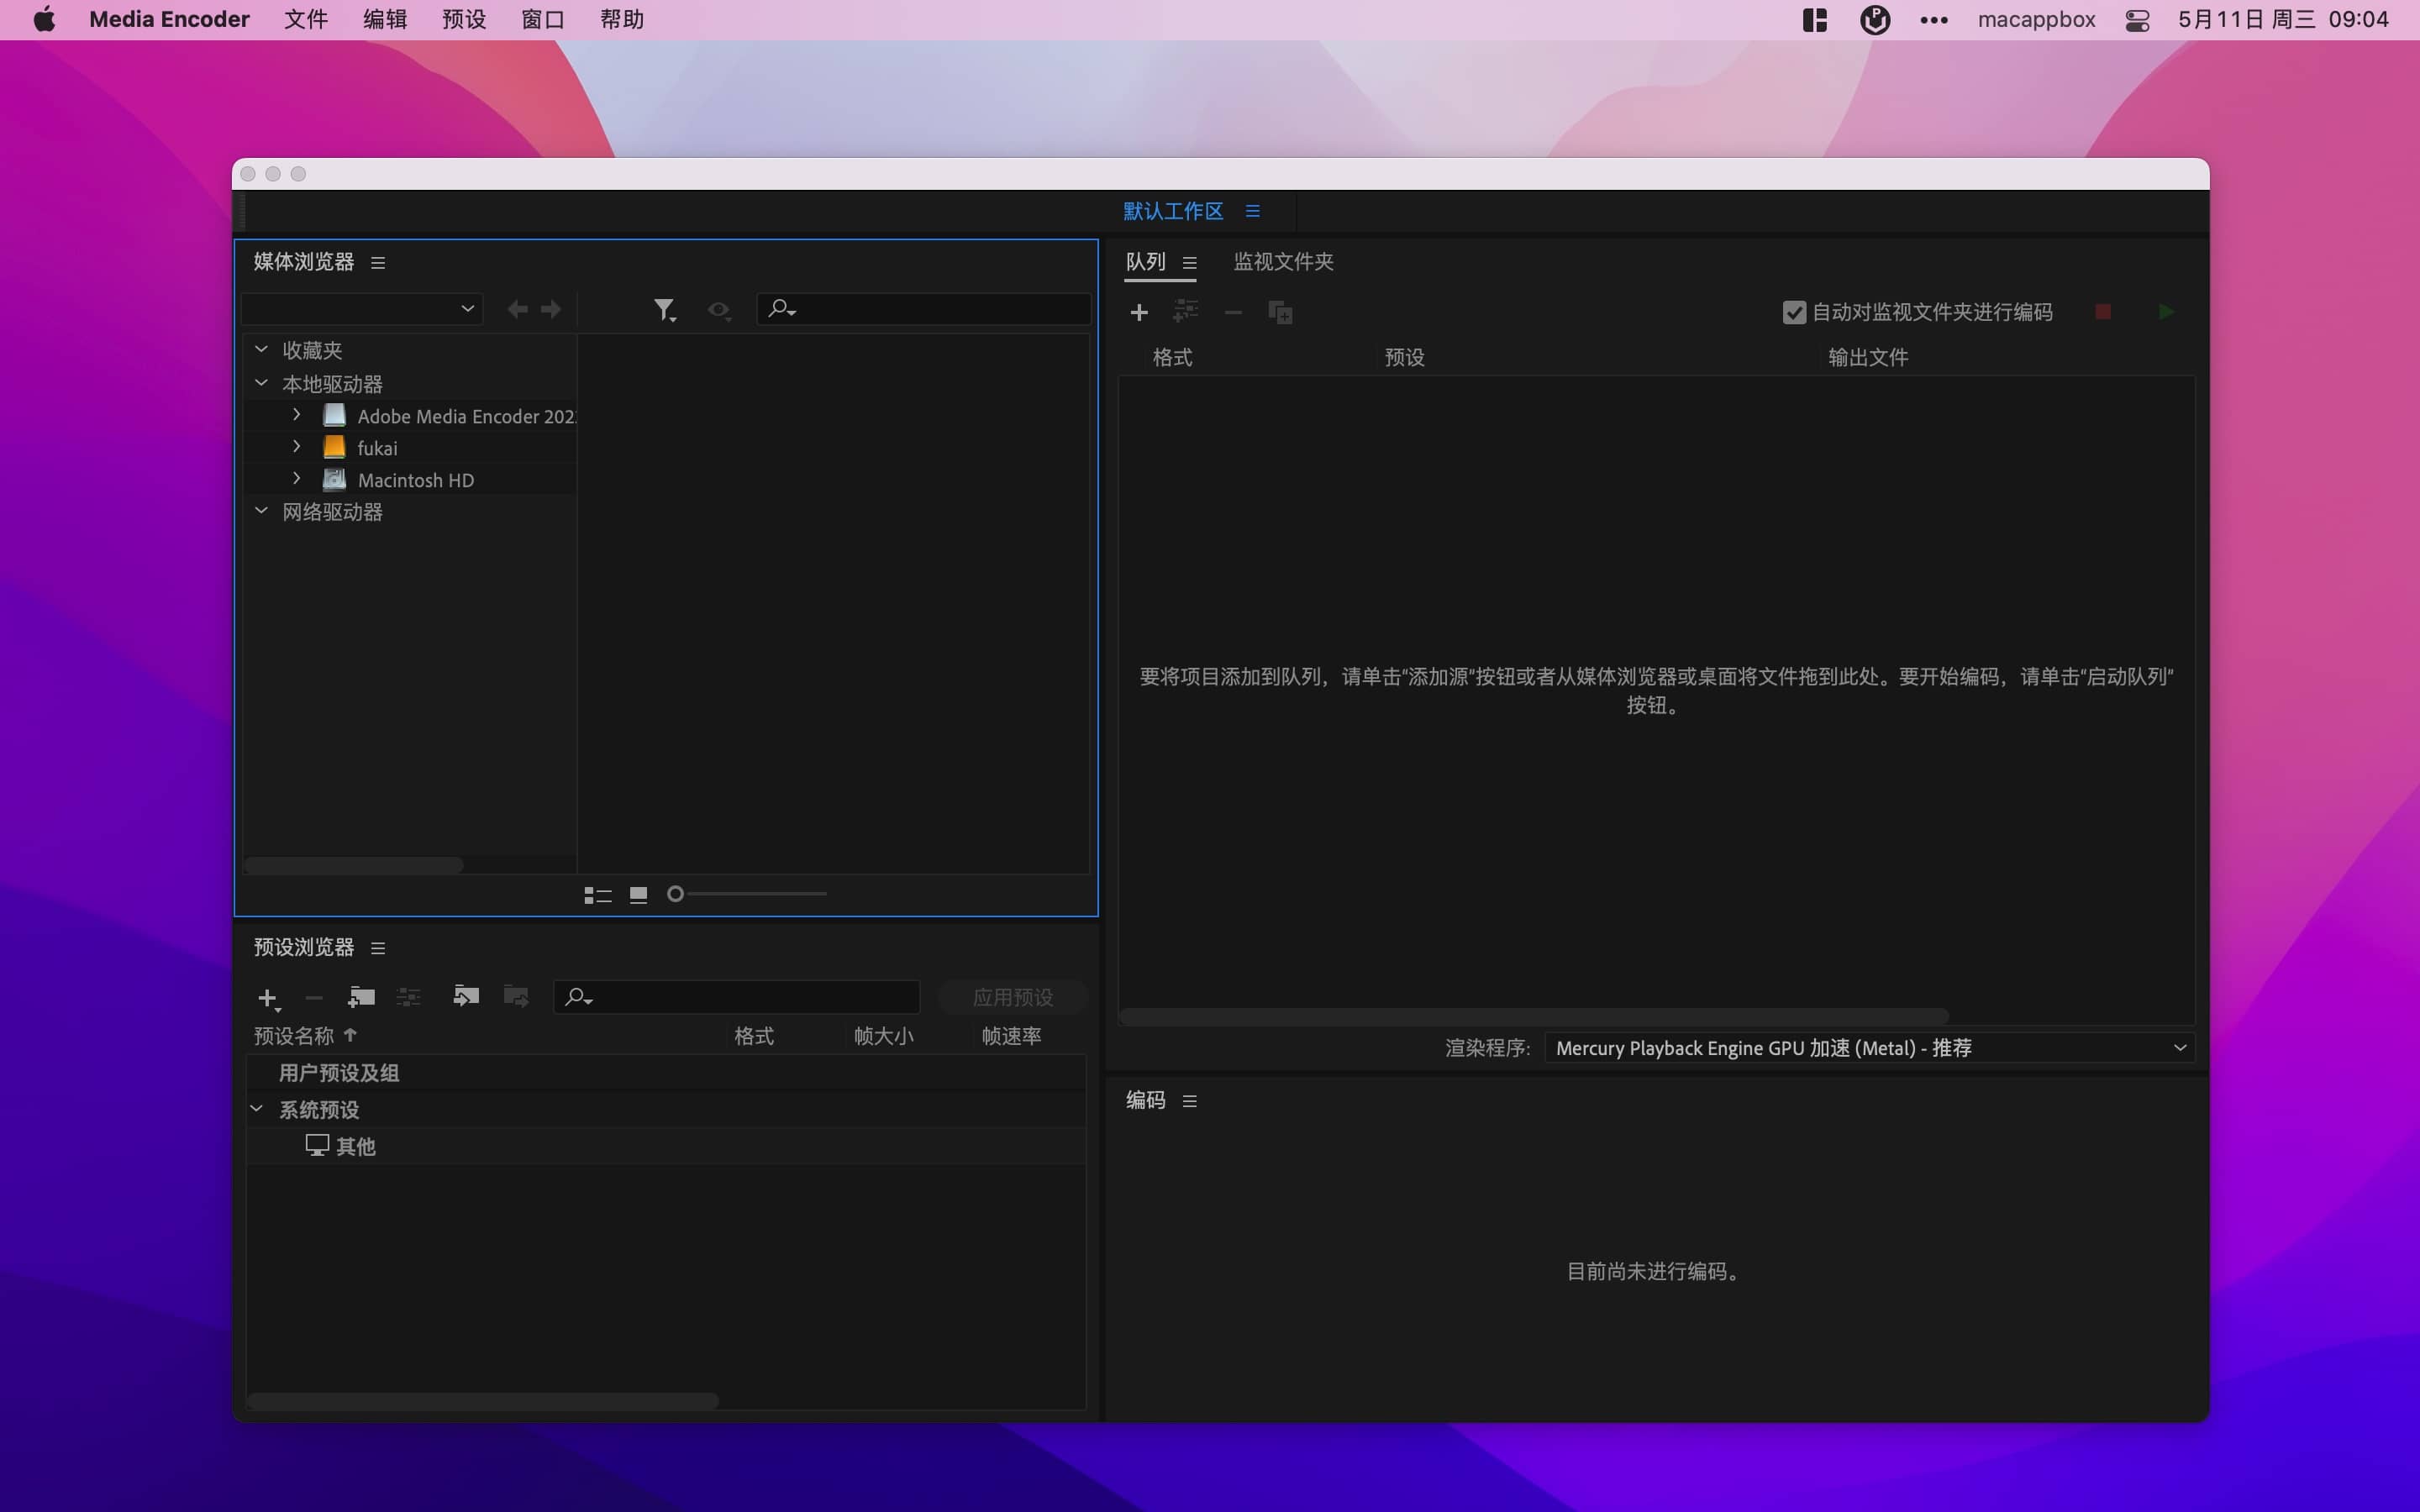Select the Macintosh HD row
The image size is (2420, 1512).
(410, 480)
